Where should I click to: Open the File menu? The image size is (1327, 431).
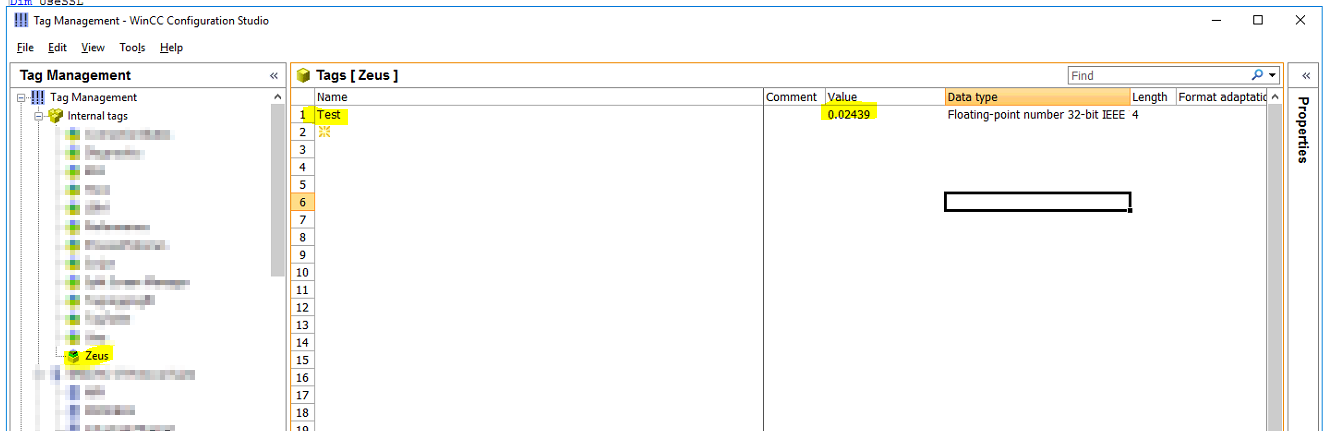click(x=25, y=47)
